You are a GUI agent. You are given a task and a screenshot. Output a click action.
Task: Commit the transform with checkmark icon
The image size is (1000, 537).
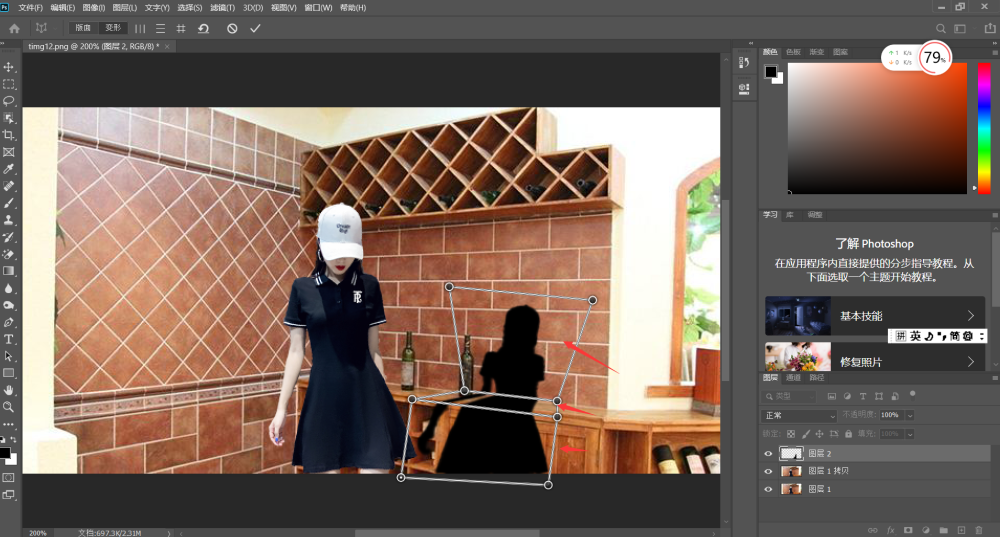point(255,28)
